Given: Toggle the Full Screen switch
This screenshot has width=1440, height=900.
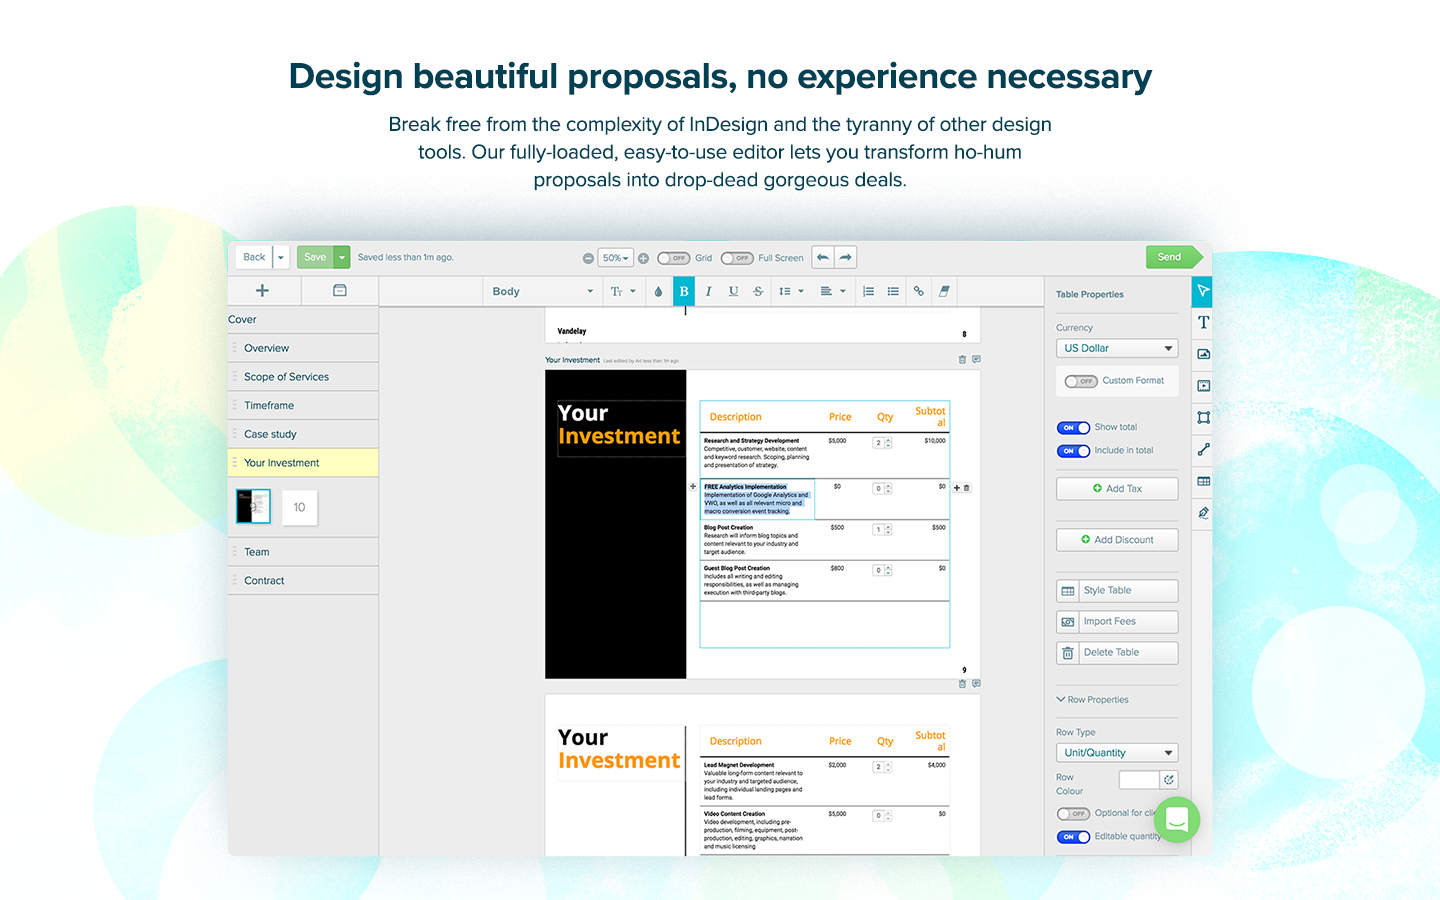Looking at the screenshot, I should coord(737,258).
